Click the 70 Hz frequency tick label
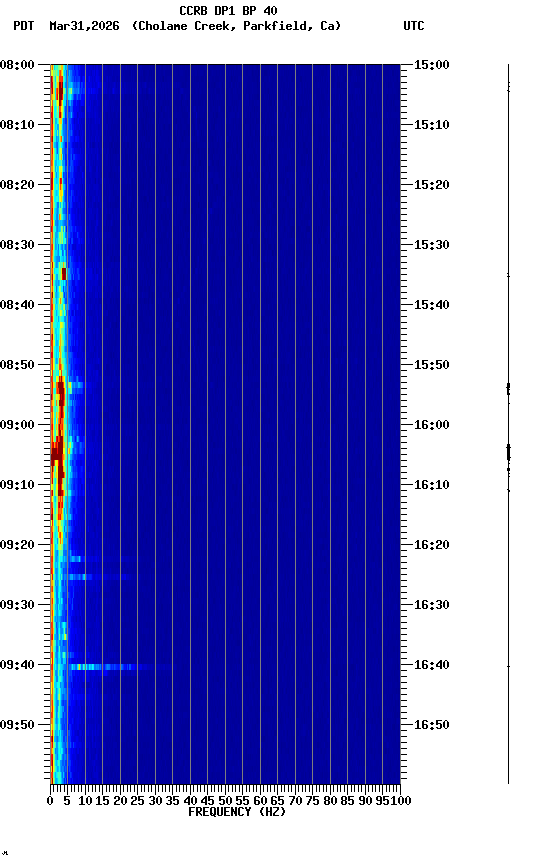 [x=295, y=801]
